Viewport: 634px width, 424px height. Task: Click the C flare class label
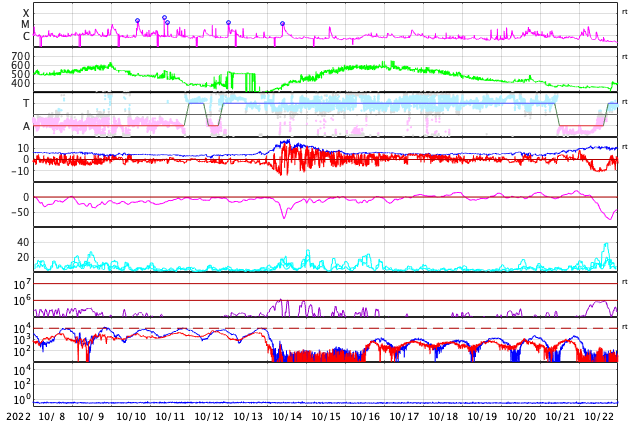26,36
